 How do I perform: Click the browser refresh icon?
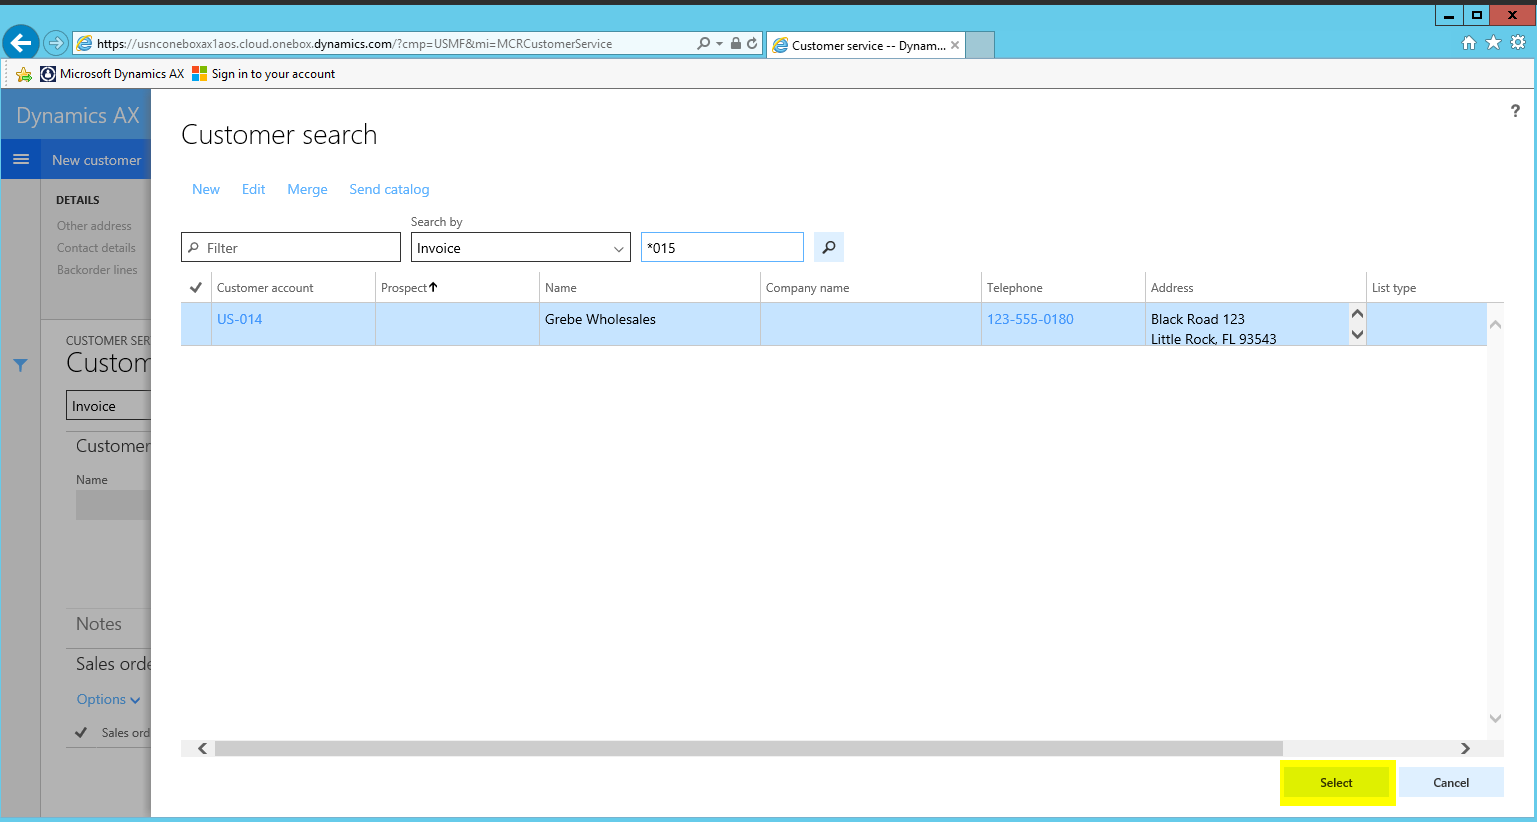point(752,43)
